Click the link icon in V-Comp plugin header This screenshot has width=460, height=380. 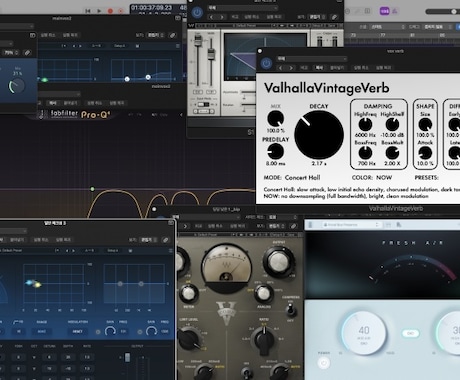pyautogui.click(x=293, y=226)
